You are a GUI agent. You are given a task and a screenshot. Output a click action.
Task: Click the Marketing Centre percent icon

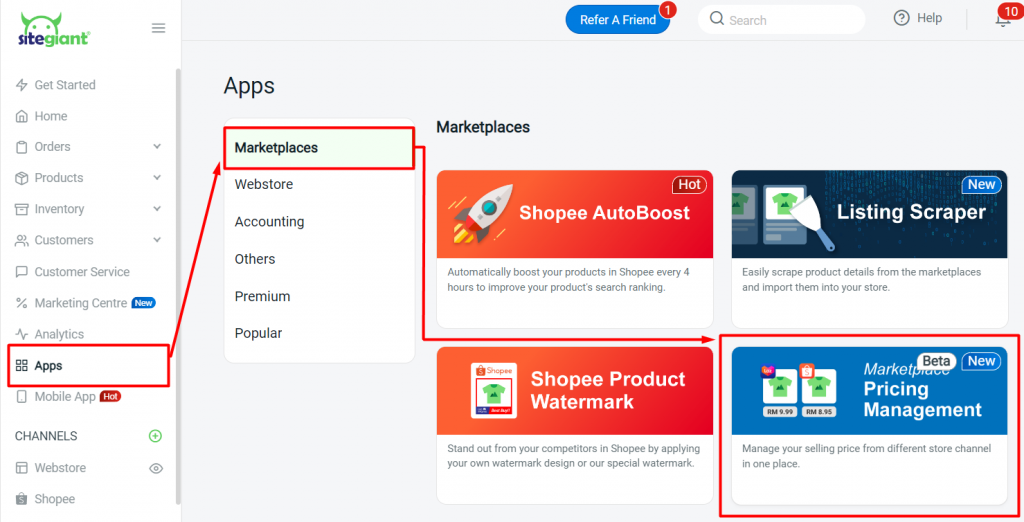coord(22,303)
